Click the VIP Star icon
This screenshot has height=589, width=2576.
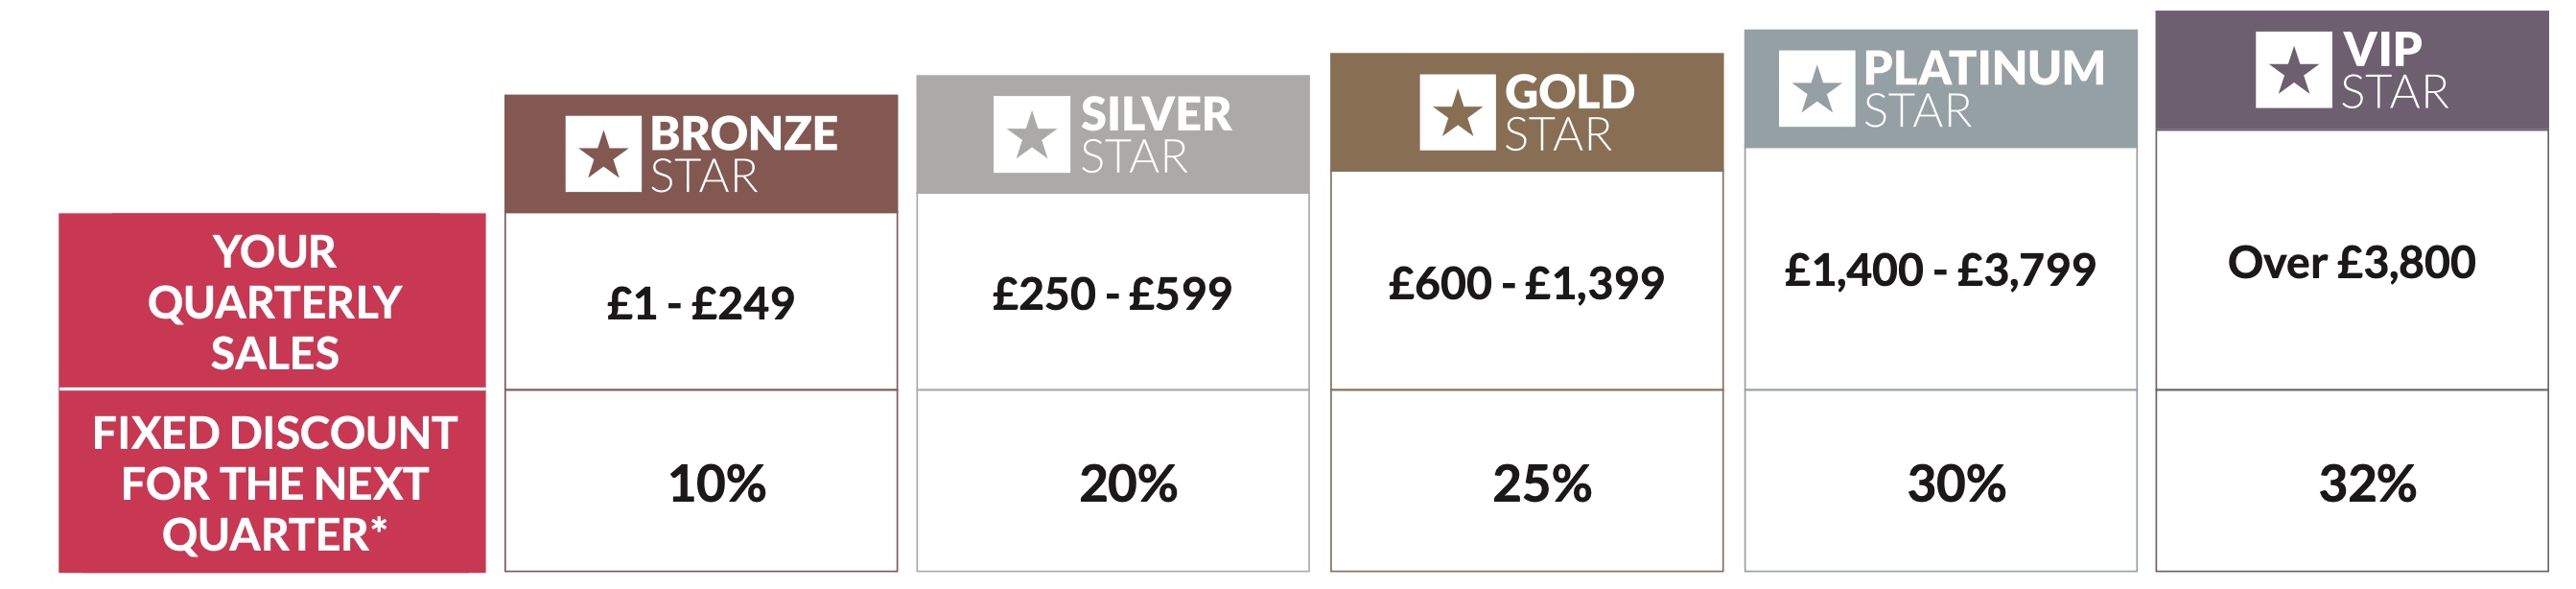point(2293,70)
